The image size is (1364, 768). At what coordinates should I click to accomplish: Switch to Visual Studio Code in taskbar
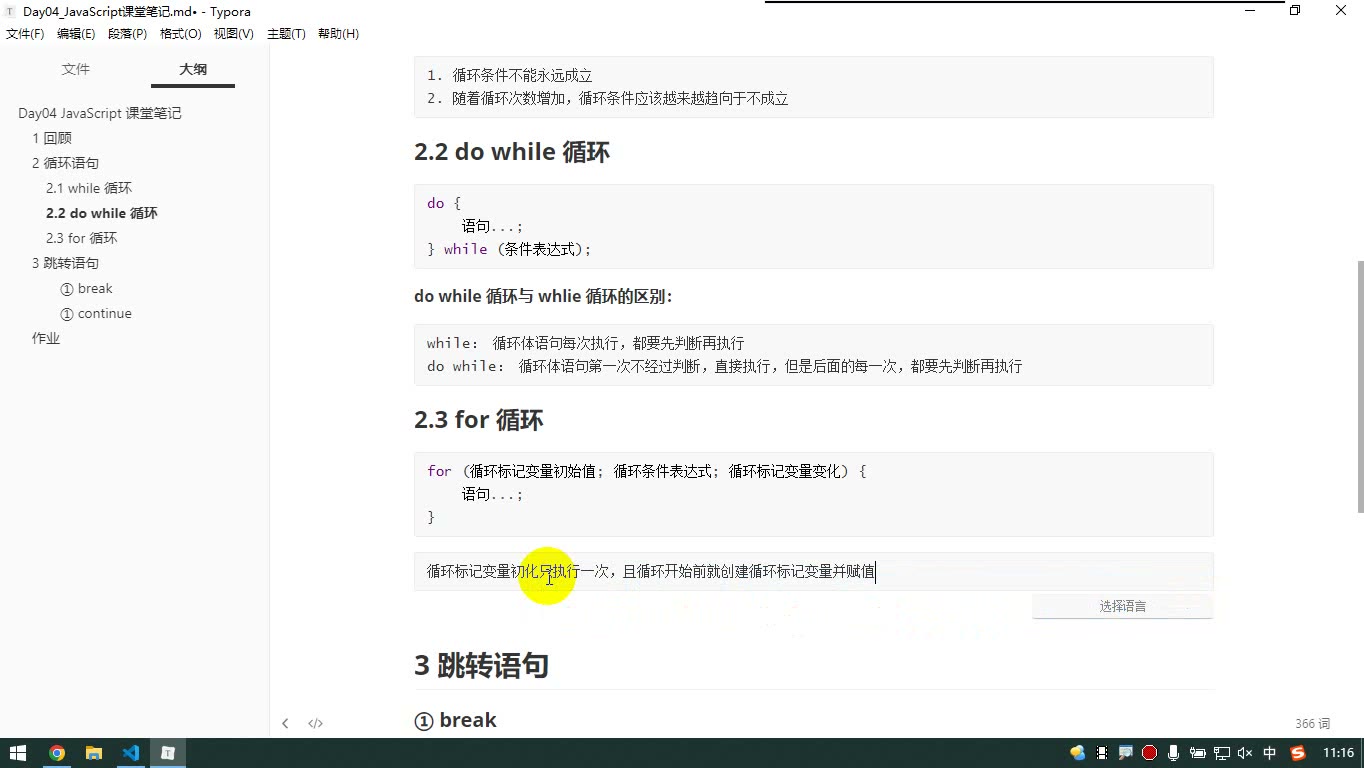(131, 753)
